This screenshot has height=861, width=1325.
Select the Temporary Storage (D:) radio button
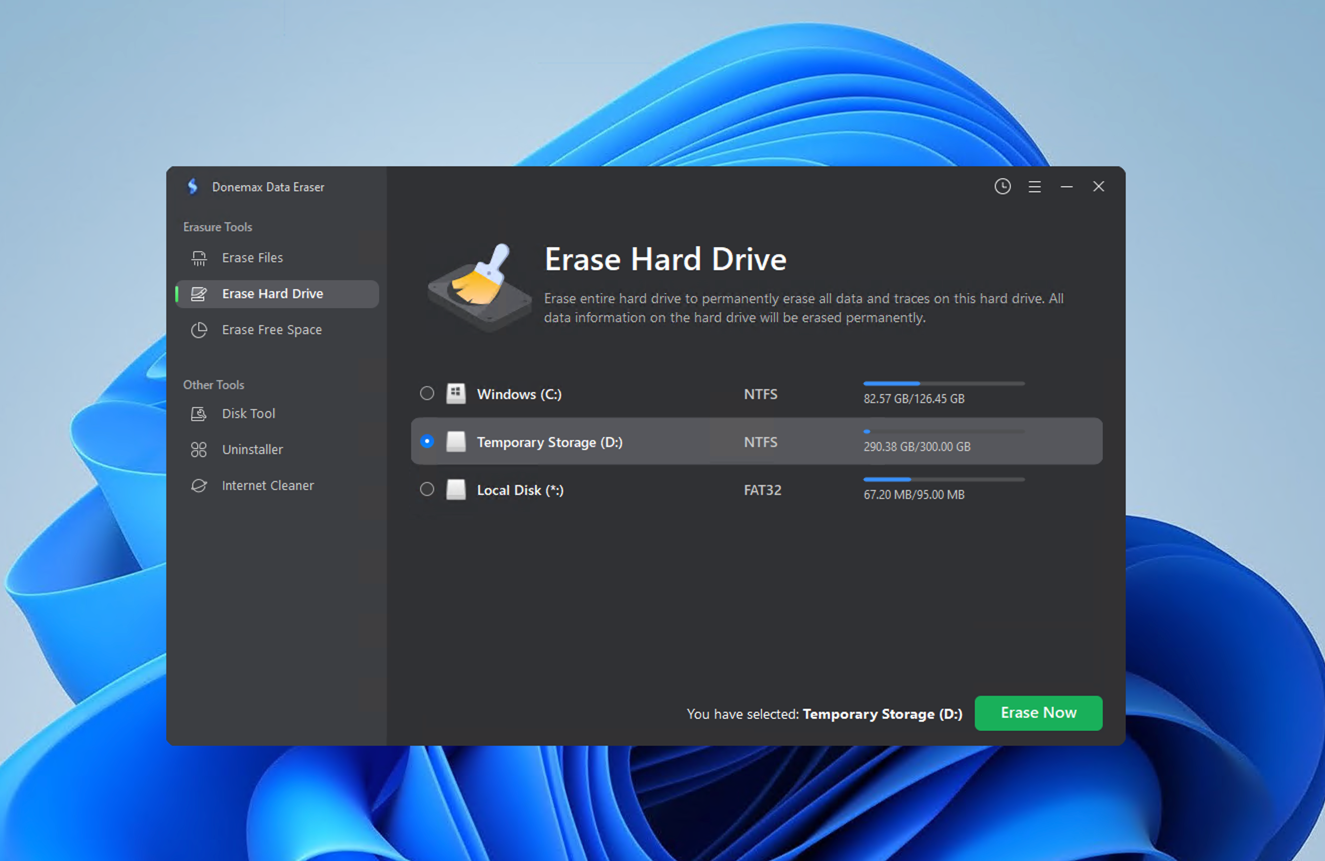click(x=427, y=441)
